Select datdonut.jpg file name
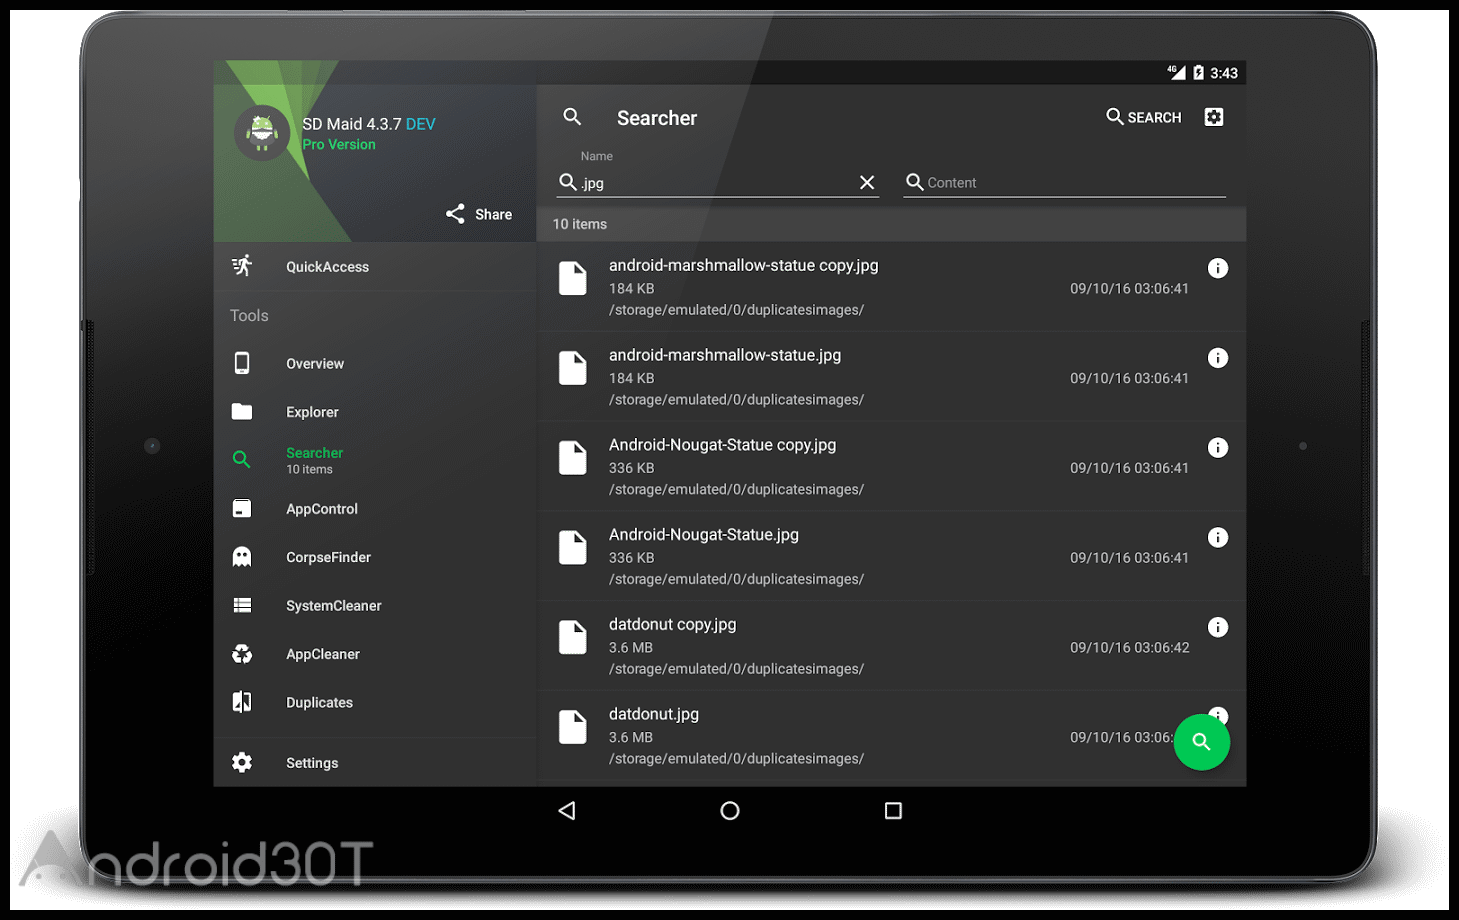Screen dimensions: 1459x920 pos(654,714)
